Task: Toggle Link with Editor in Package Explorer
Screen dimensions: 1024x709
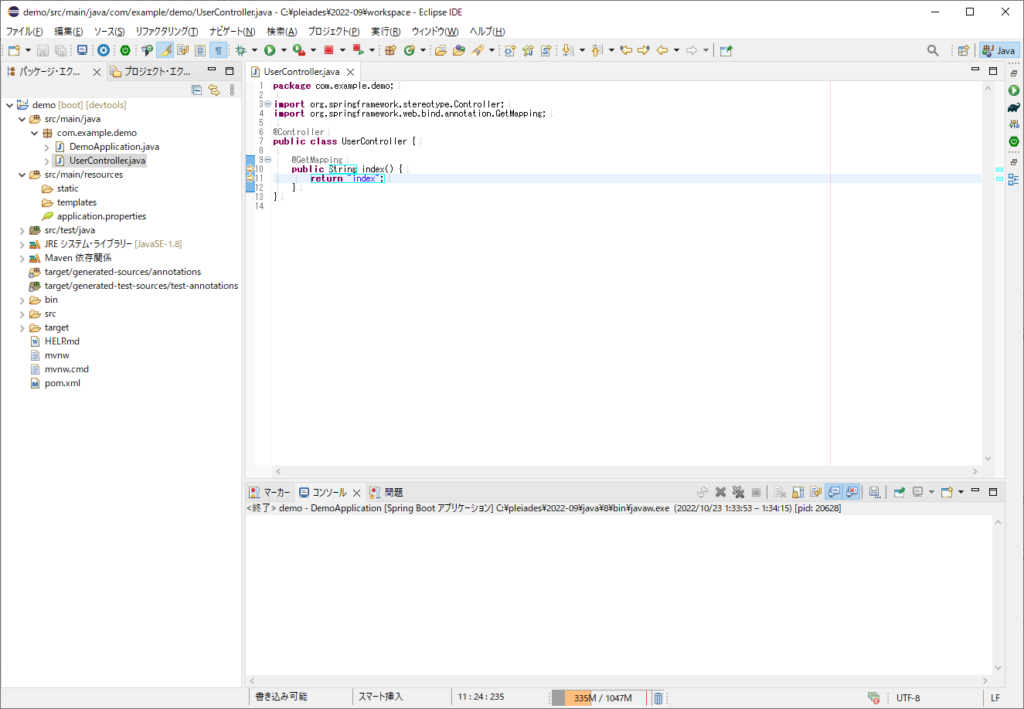Action: click(213, 89)
